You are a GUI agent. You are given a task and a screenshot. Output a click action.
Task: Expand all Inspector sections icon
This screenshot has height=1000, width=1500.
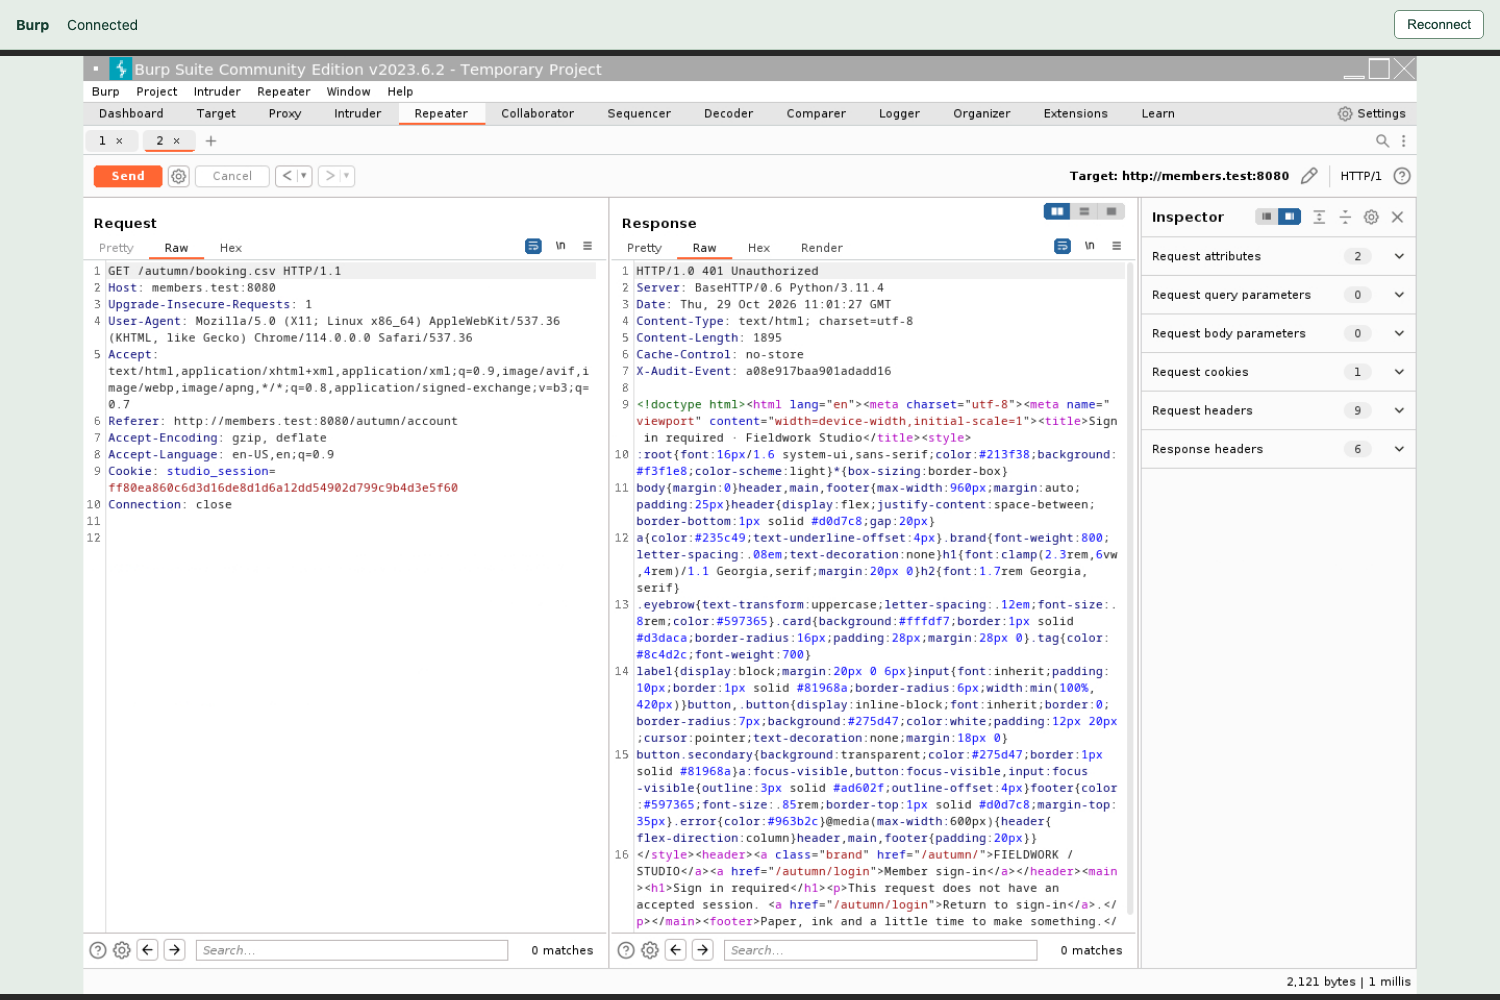click(1319, 217)
